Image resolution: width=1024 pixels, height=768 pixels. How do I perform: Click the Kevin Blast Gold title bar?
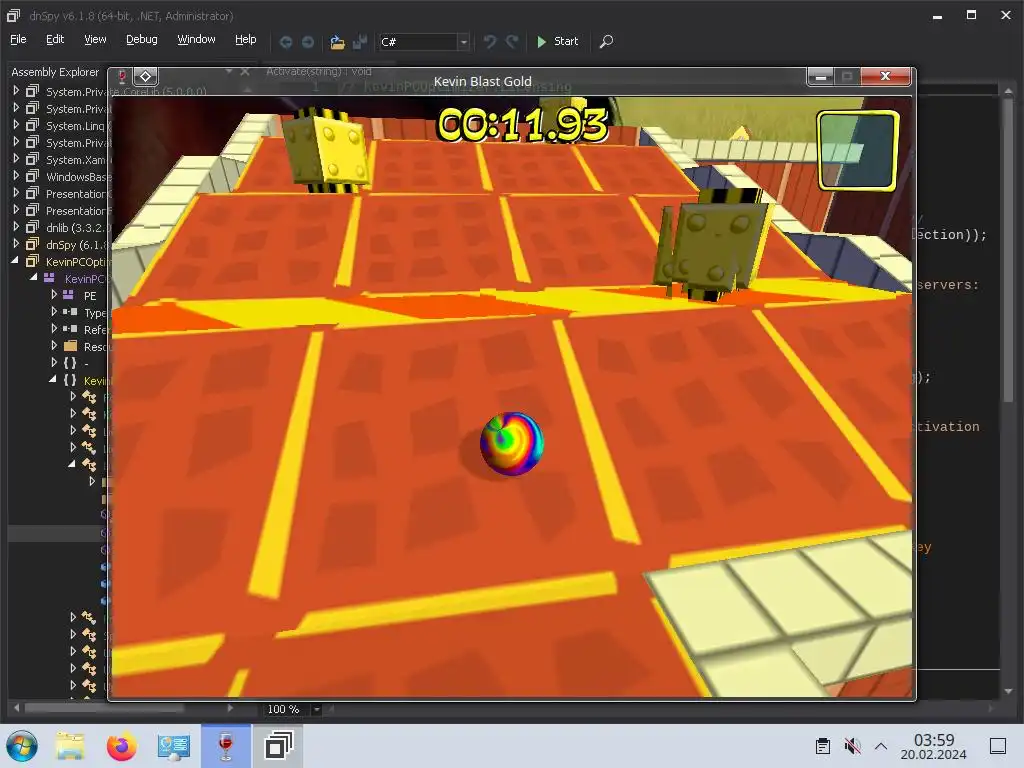click(483, 81)
